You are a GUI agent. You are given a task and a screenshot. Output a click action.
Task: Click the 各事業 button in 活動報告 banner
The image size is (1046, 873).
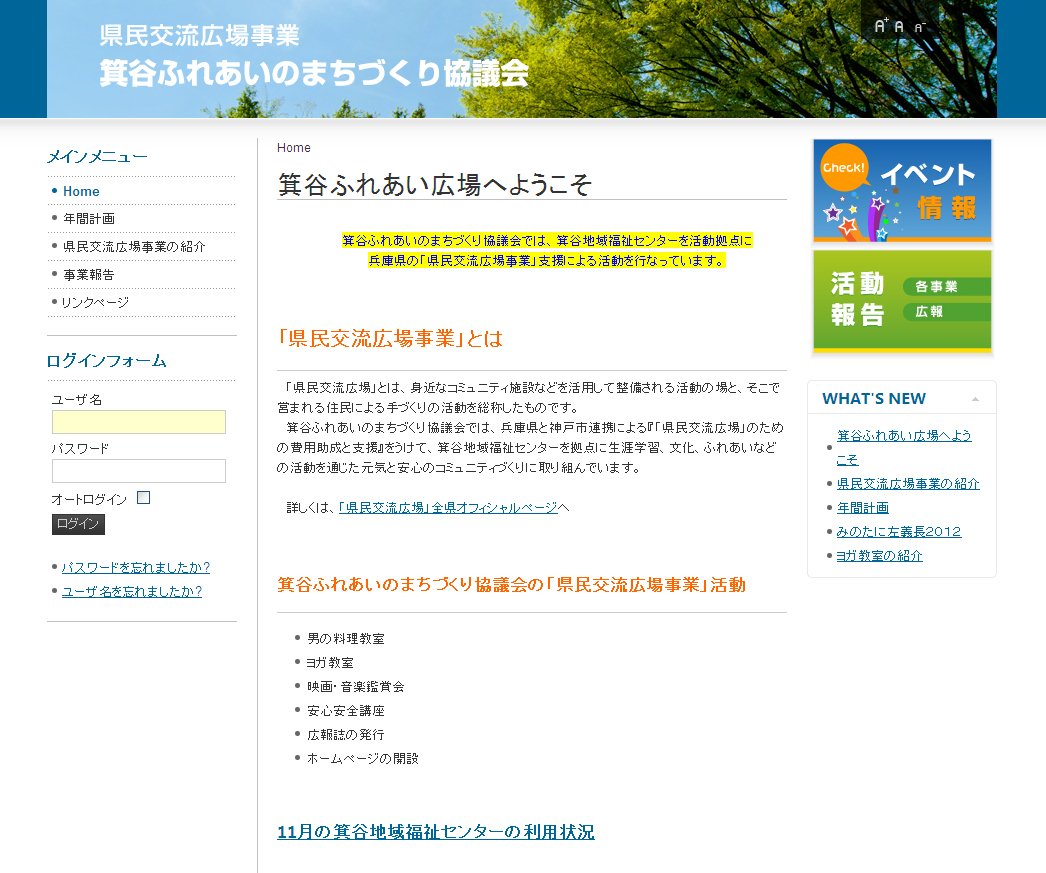945,286
